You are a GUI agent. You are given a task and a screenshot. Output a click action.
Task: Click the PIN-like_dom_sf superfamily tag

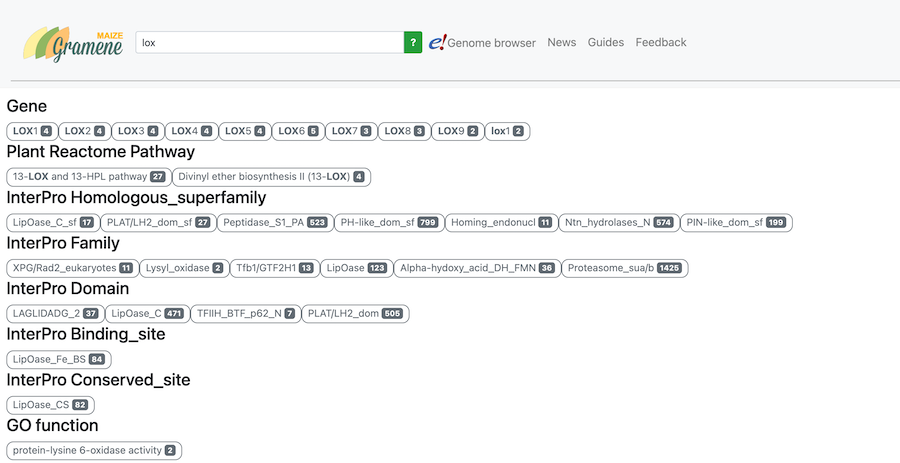(x=736, y=222)
